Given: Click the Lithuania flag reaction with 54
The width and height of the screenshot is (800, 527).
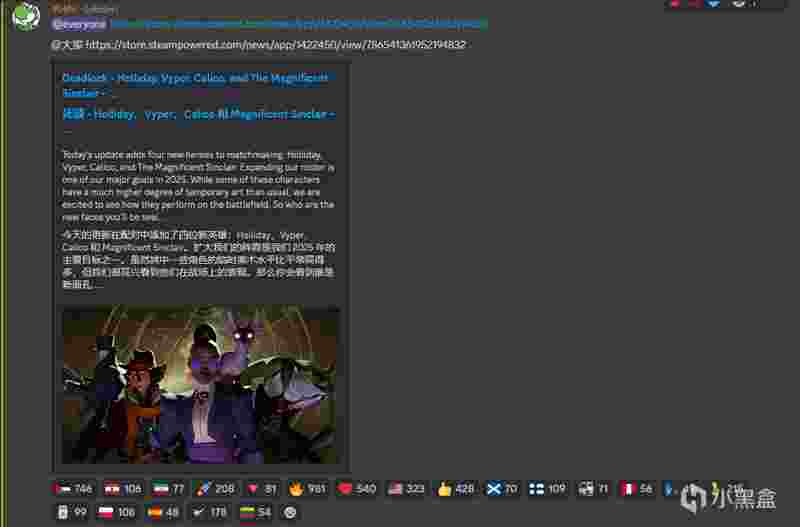Looking at the screenshot, I should [x=255, y=512].
